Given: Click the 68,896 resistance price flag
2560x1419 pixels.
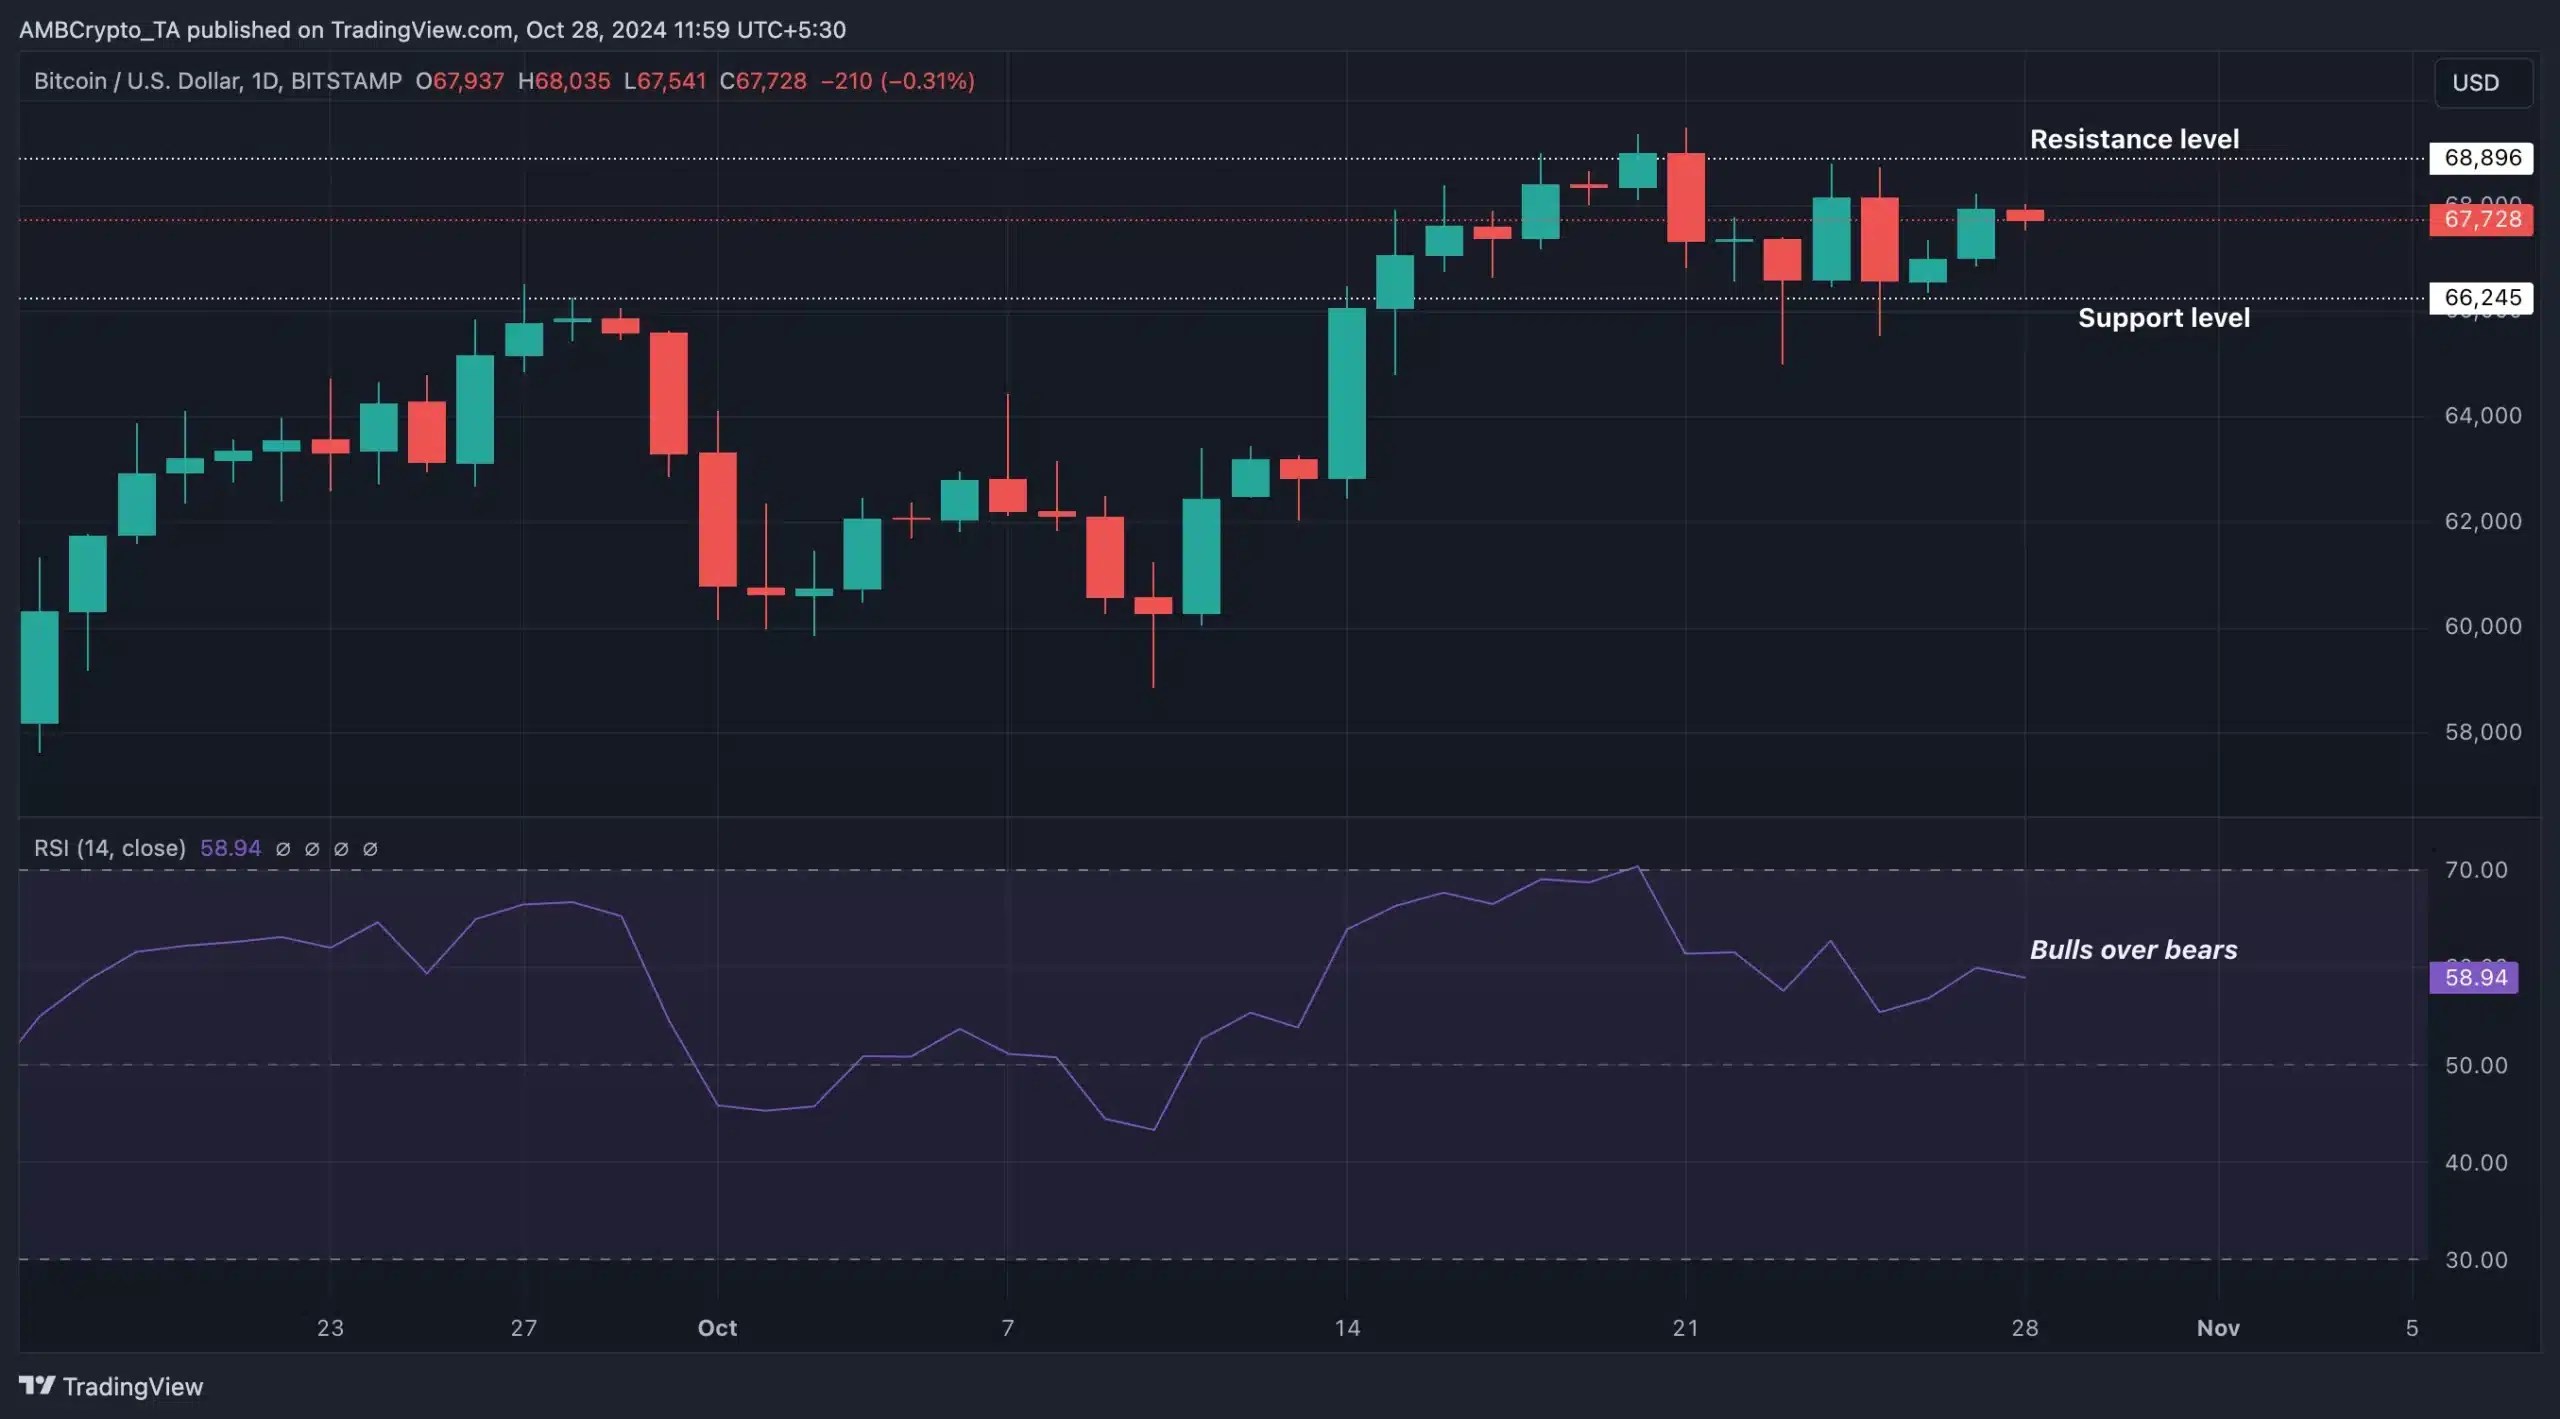Looking at the screenshot, I should (x=2480, y=157).
